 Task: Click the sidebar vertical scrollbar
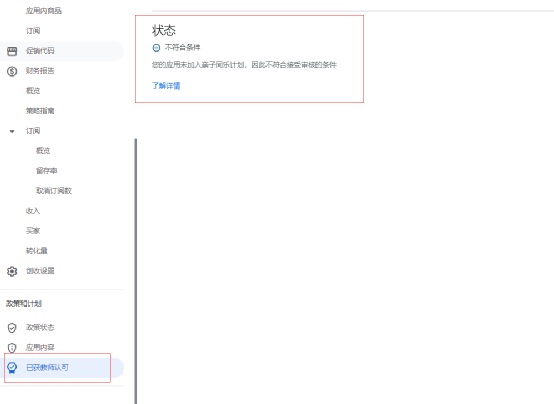click(x=136, y=271)
